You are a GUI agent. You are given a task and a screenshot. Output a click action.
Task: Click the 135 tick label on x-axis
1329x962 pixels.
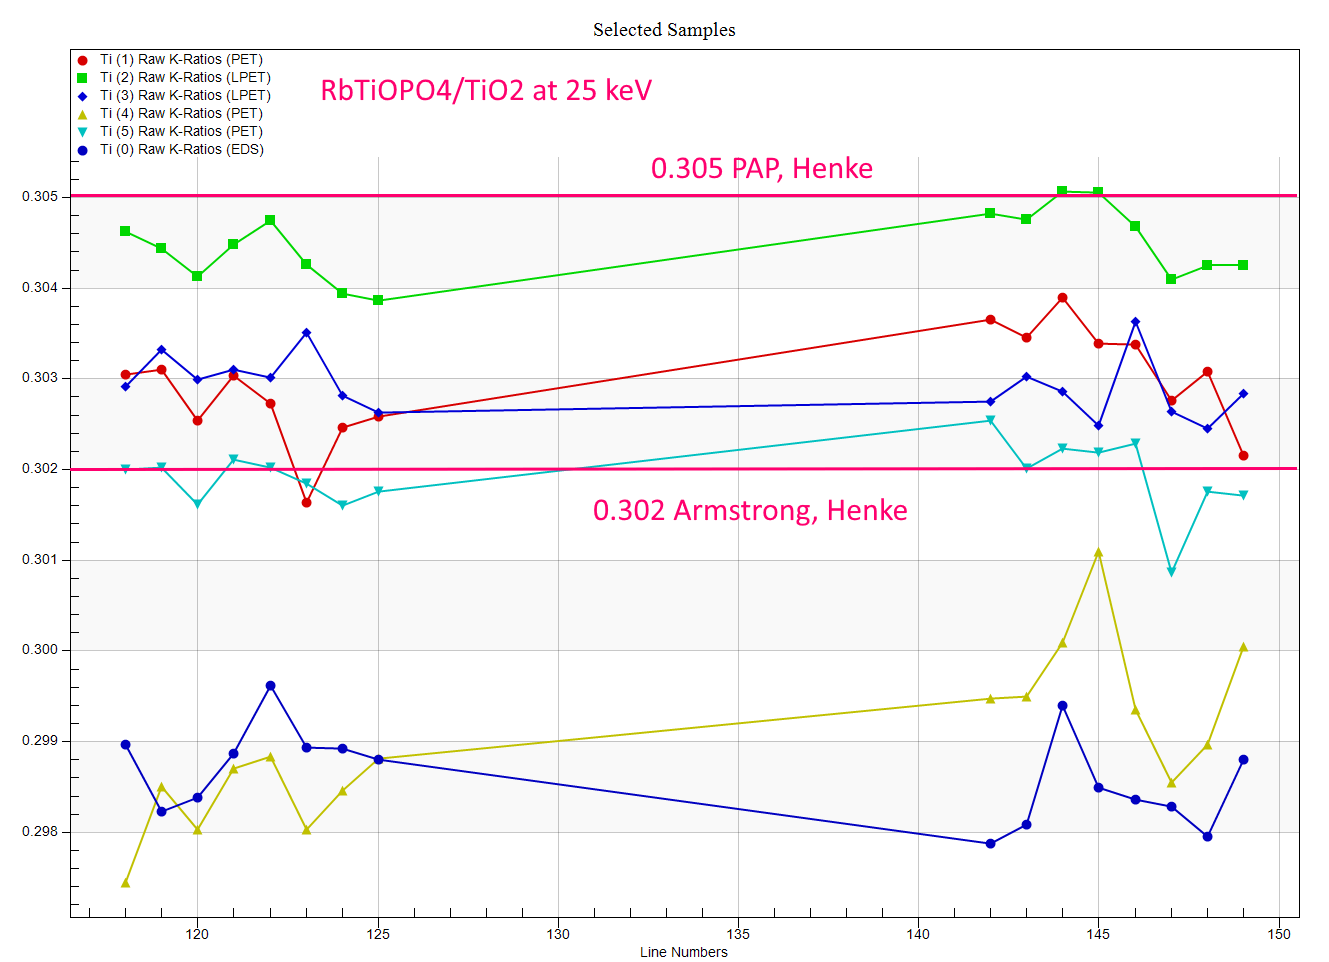(738, 934)
